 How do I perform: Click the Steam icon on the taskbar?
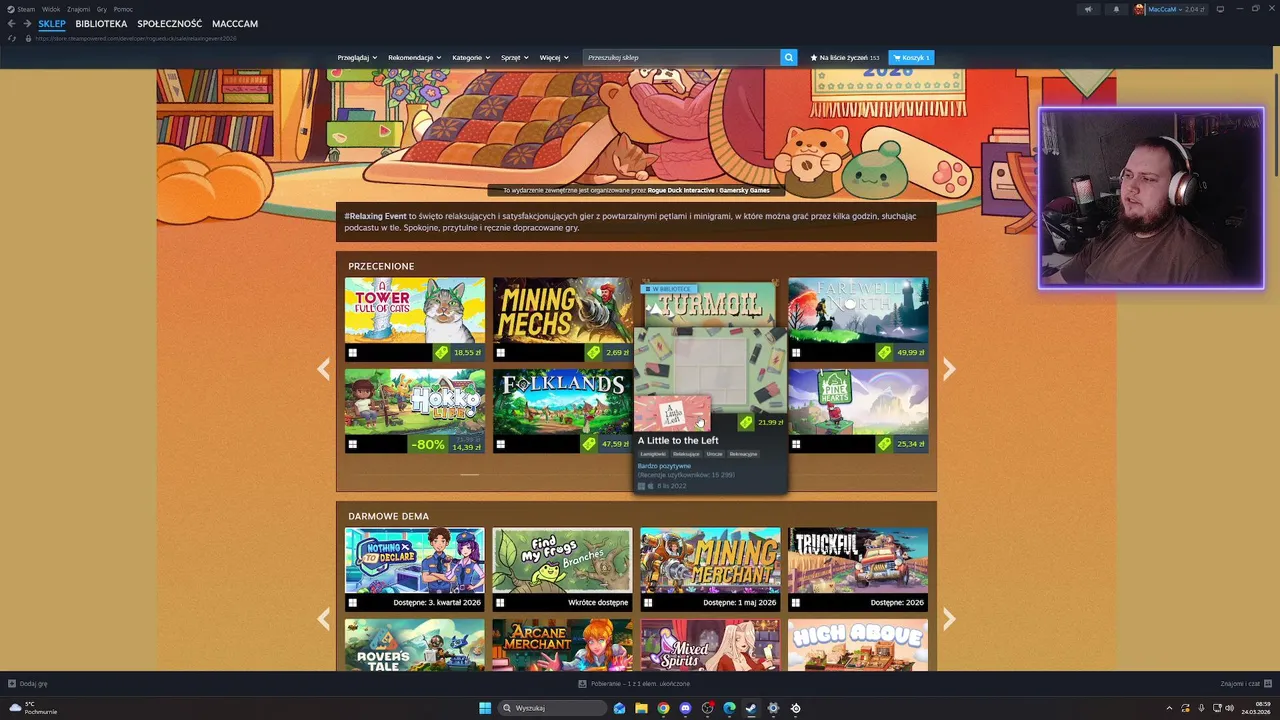(751, 708)
